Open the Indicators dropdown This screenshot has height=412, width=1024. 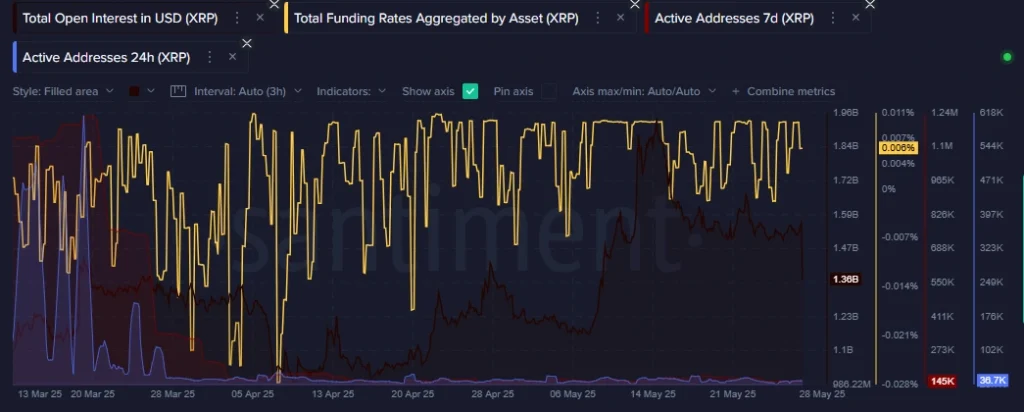pyautogui.click(x=351, y=91)
